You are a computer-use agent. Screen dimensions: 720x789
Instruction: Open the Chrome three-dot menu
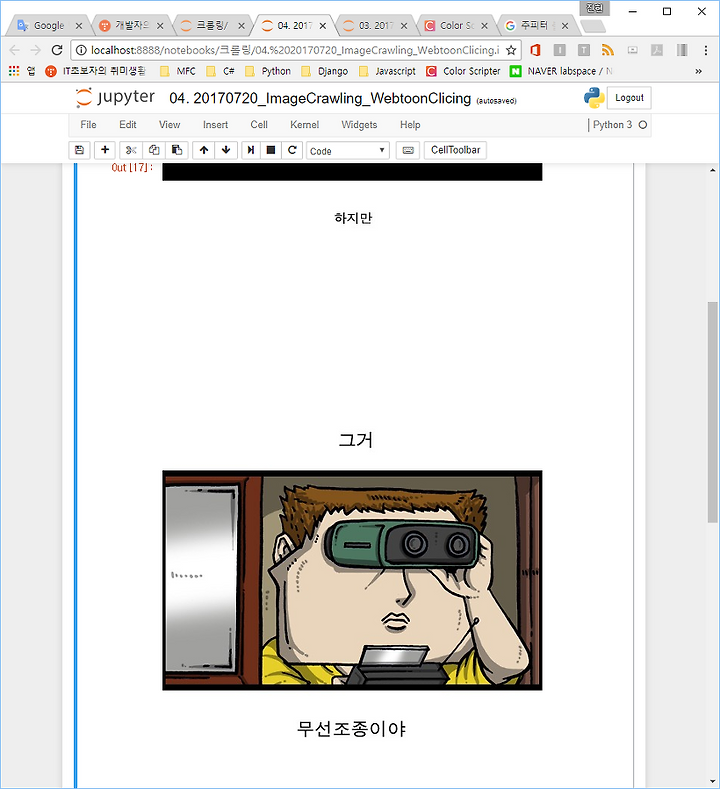click(706, 50)
